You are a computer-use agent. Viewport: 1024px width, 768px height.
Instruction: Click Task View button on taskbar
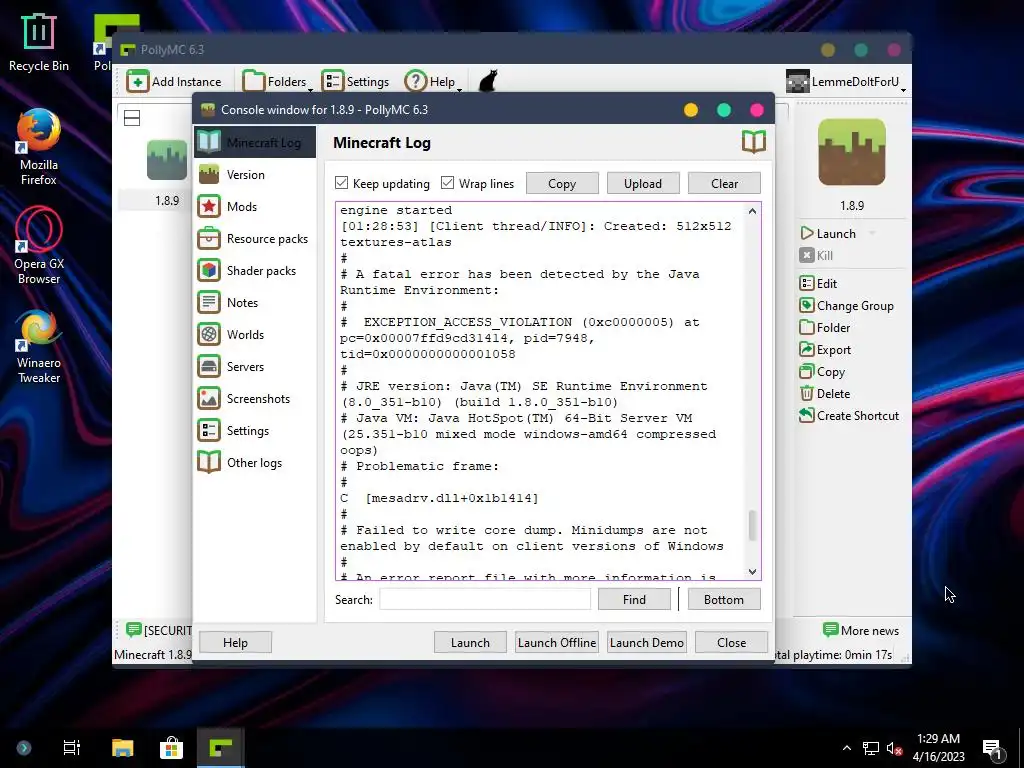[72, 748]
